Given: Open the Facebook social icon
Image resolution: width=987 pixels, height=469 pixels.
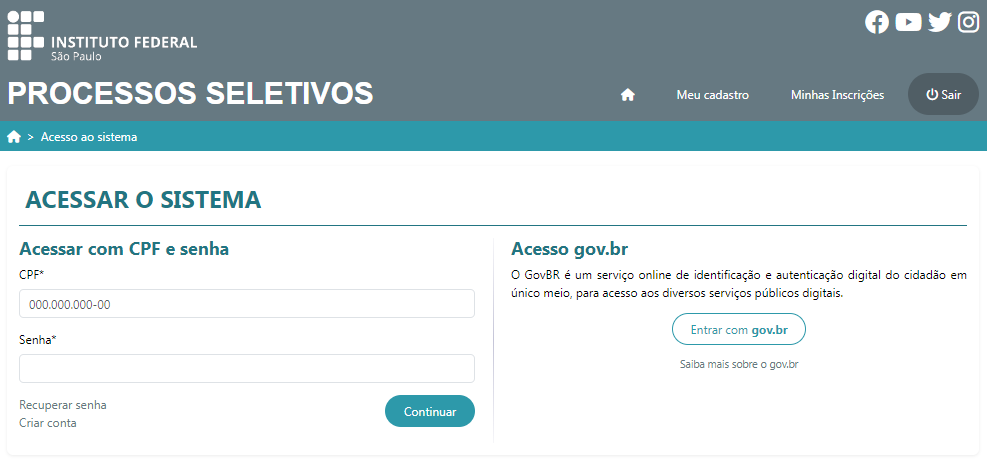Looking at the screenshot, I should point(877,23).
